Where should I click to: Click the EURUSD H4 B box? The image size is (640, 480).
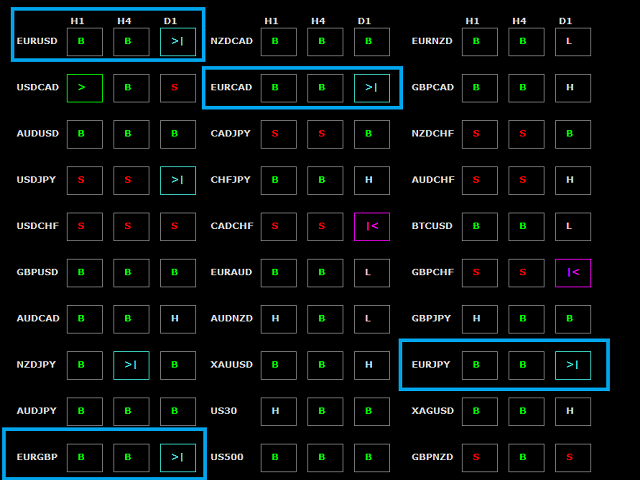tap(131, 42)
